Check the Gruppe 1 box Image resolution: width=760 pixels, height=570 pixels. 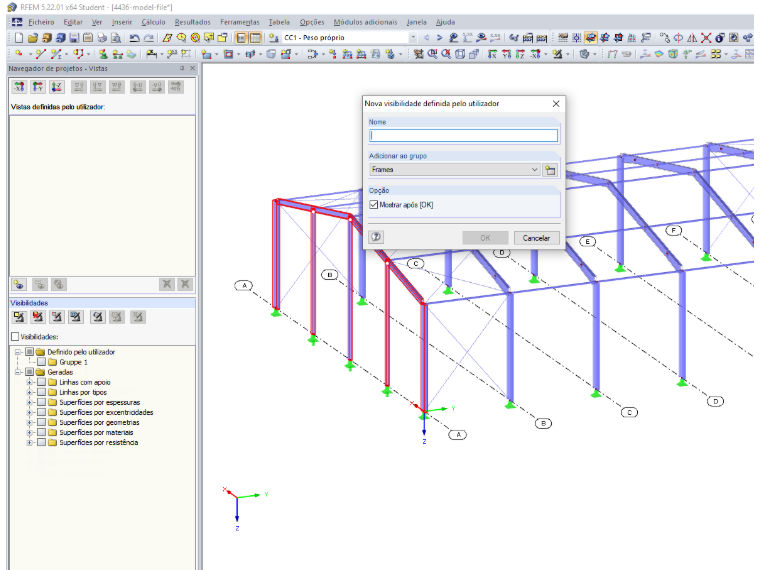42,362
